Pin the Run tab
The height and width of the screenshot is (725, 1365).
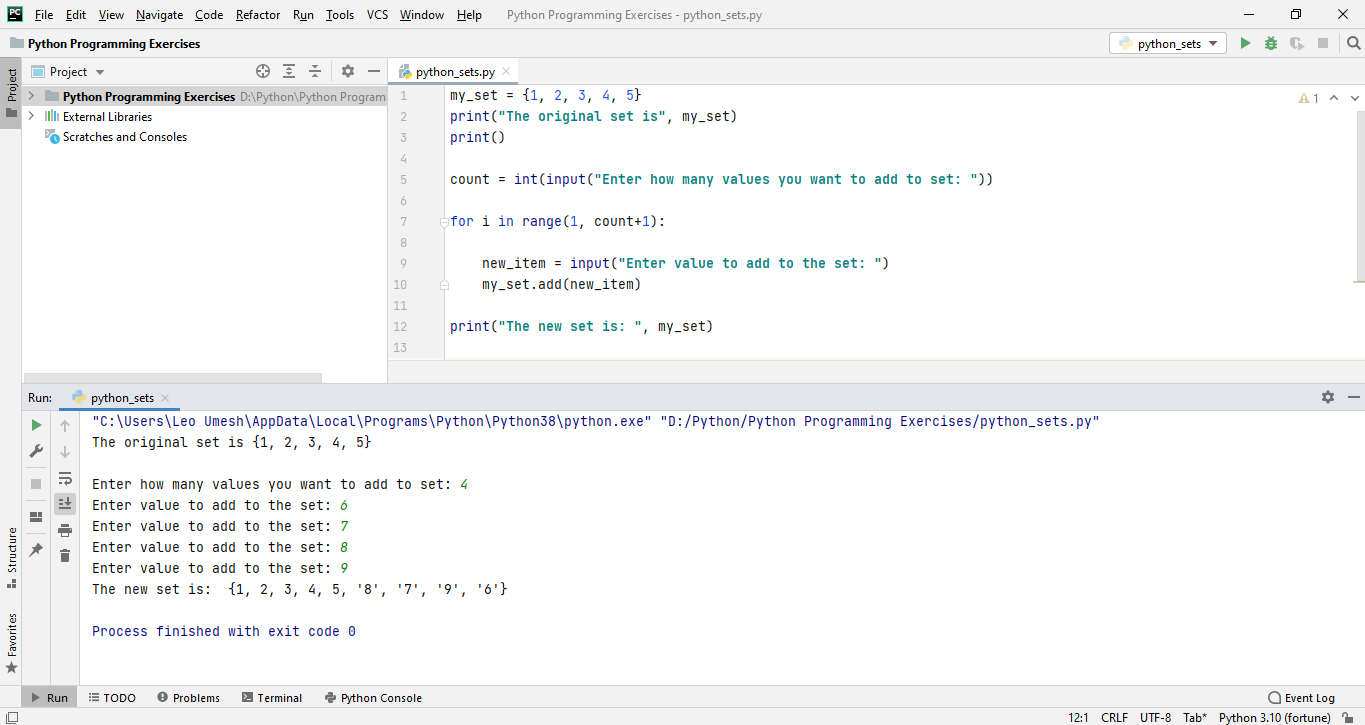click(36, 550)
